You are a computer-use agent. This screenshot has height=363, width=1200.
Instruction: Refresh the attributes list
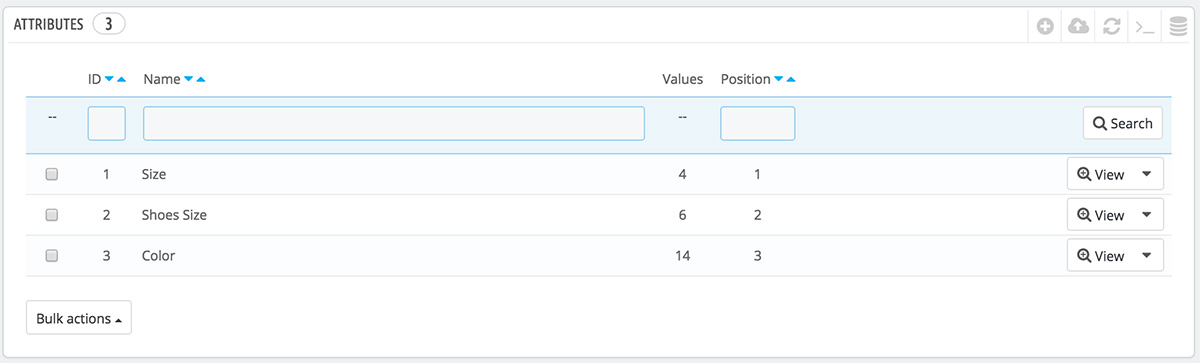(1111, 27)
